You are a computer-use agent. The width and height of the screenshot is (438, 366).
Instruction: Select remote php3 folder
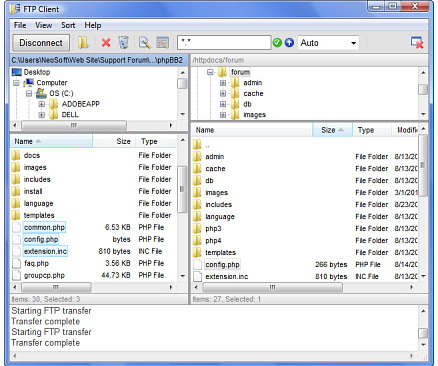click(x=213, y=229)
